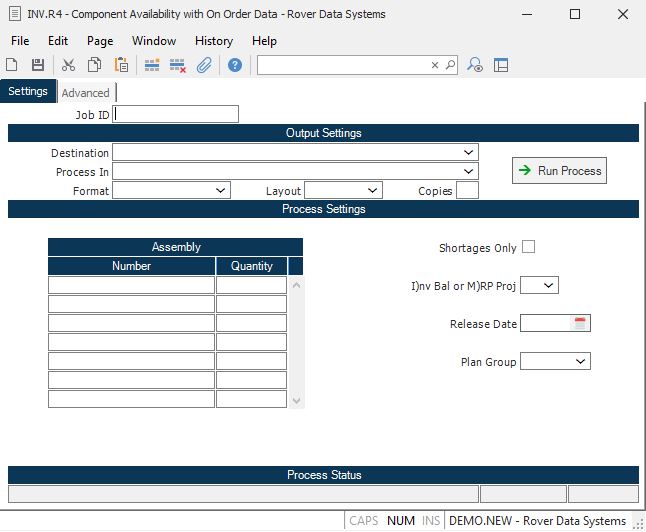This screenshot has width=646, height=532.
Task: Click the Copy icon in toolbar
Action: [x=94, y=65]
